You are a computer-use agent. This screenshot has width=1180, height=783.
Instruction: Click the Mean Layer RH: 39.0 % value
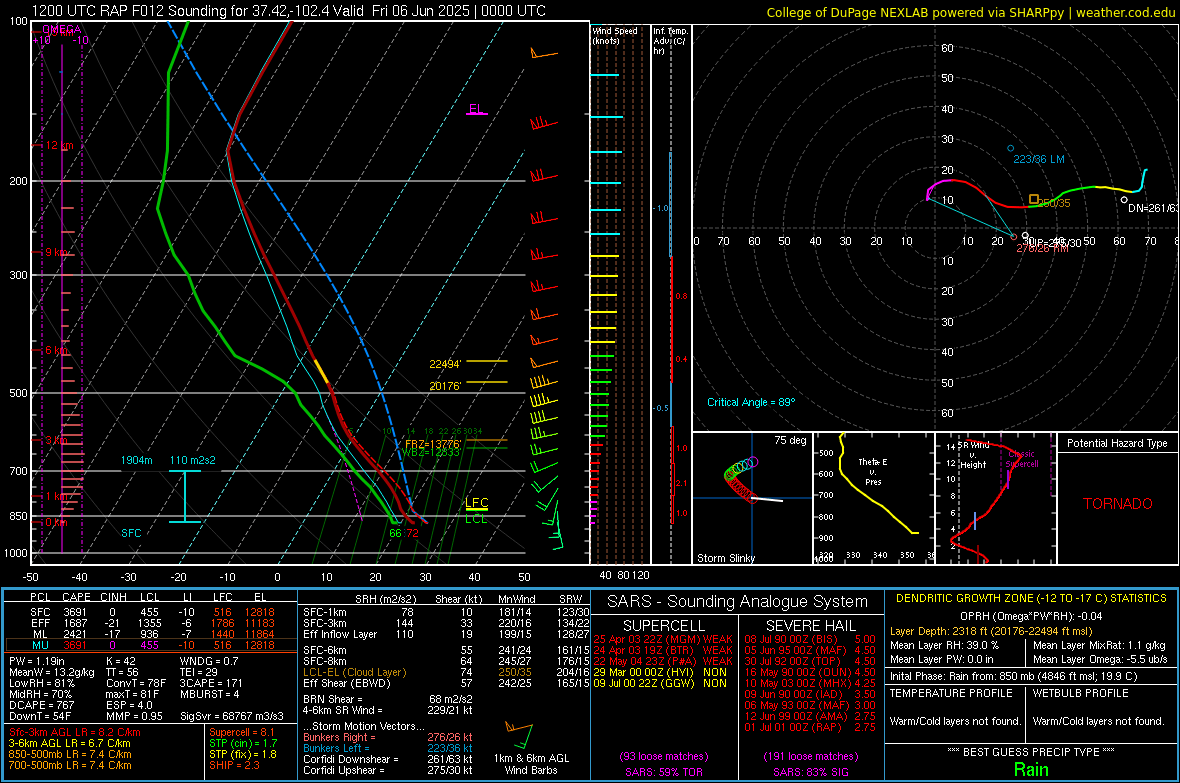944,645
